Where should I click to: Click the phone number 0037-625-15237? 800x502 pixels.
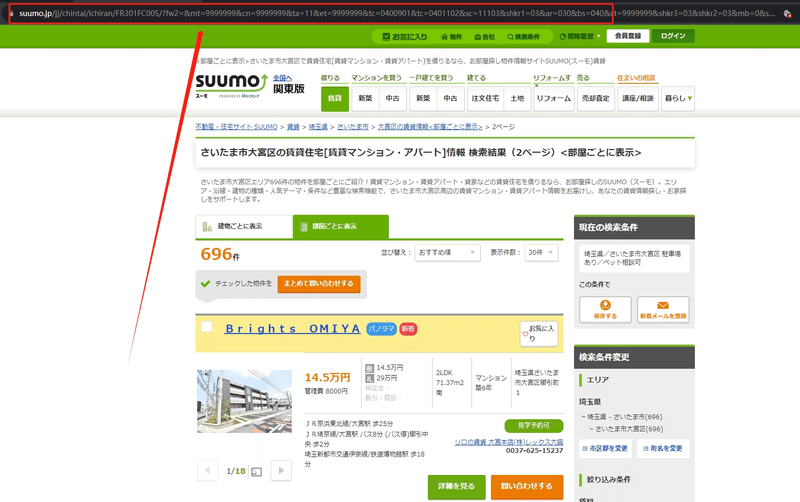point(534,451)
